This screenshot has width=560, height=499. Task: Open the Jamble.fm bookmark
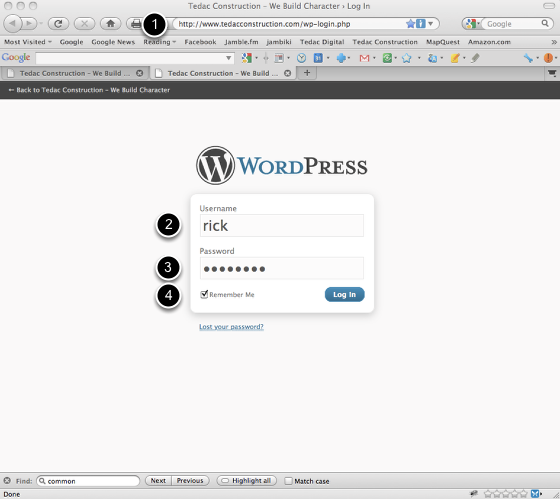[241, 42]
